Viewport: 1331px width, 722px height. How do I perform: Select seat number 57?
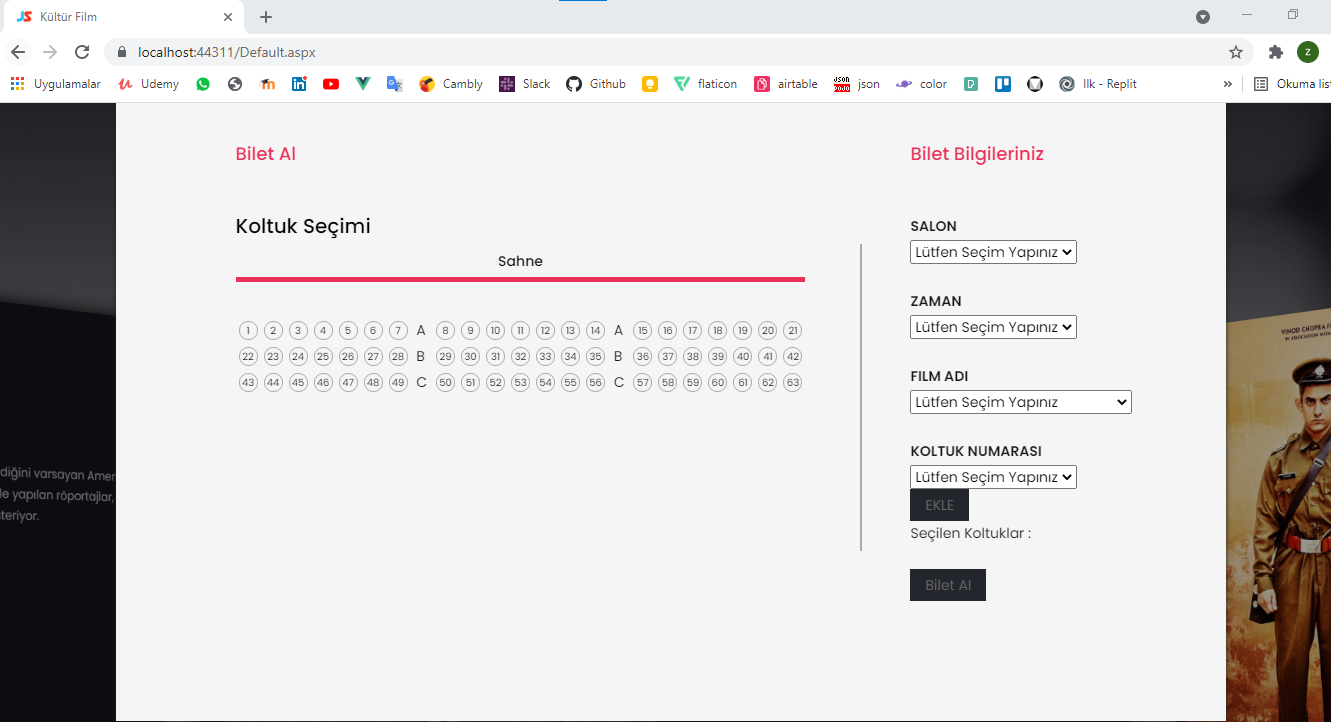coord(643,382)
